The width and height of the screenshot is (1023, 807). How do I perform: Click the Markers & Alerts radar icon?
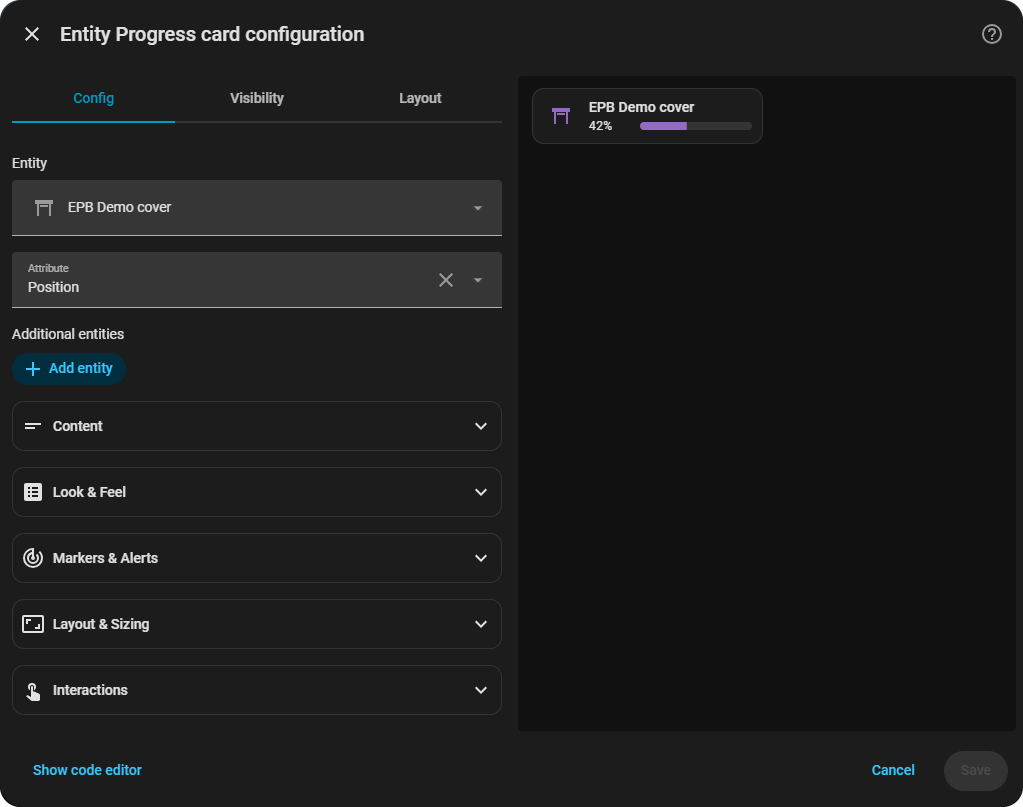33,558
